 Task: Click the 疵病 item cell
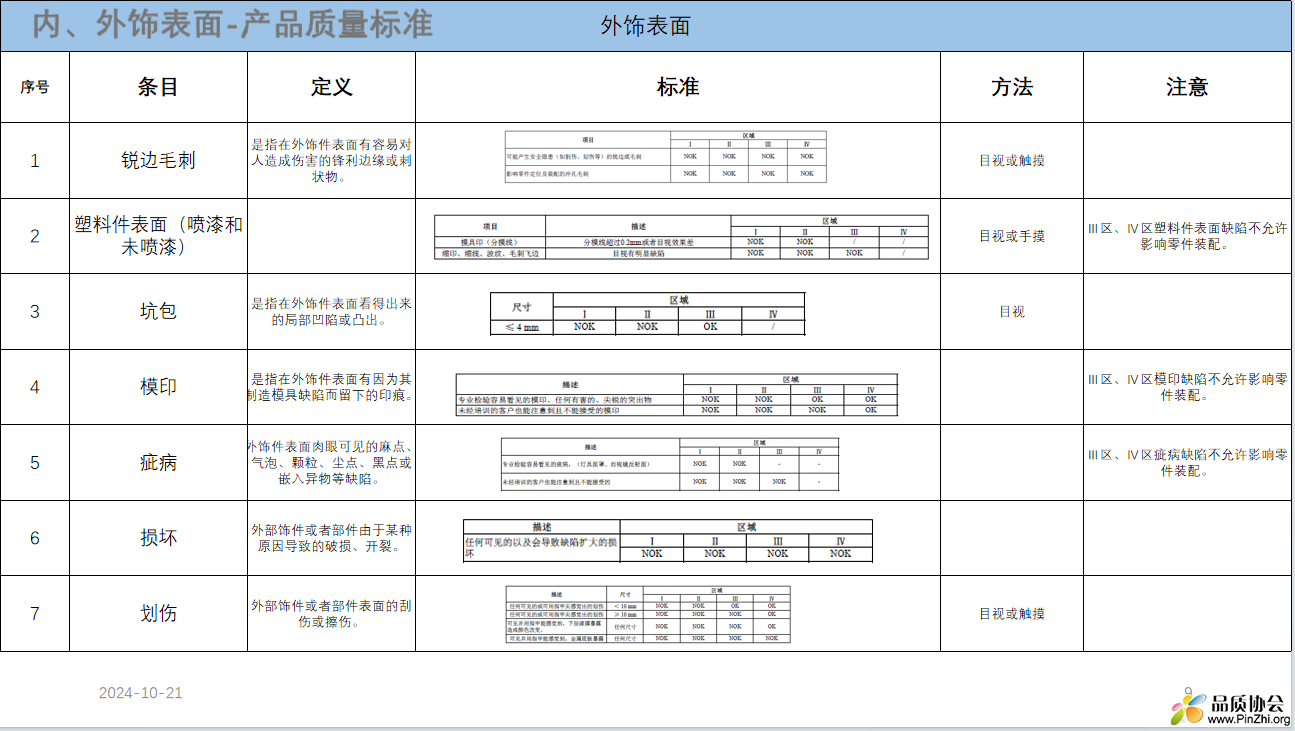pyautogui.click(x=158, y=462)
